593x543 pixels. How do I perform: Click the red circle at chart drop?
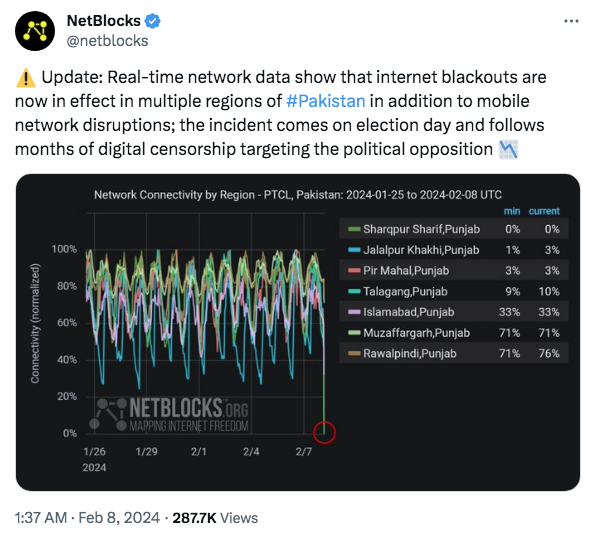[324, 432]
